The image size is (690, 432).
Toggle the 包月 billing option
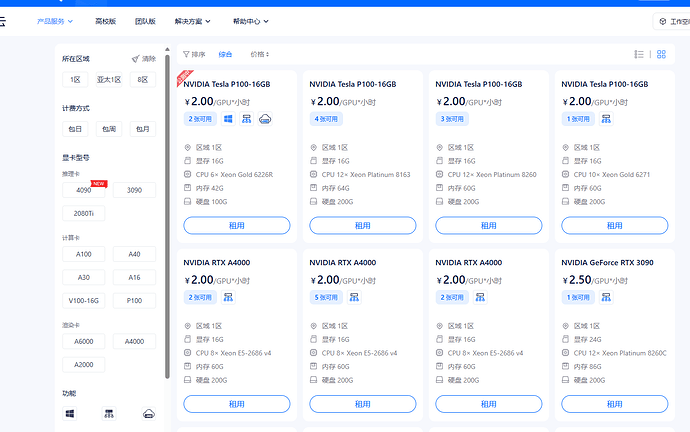point(143,129)
